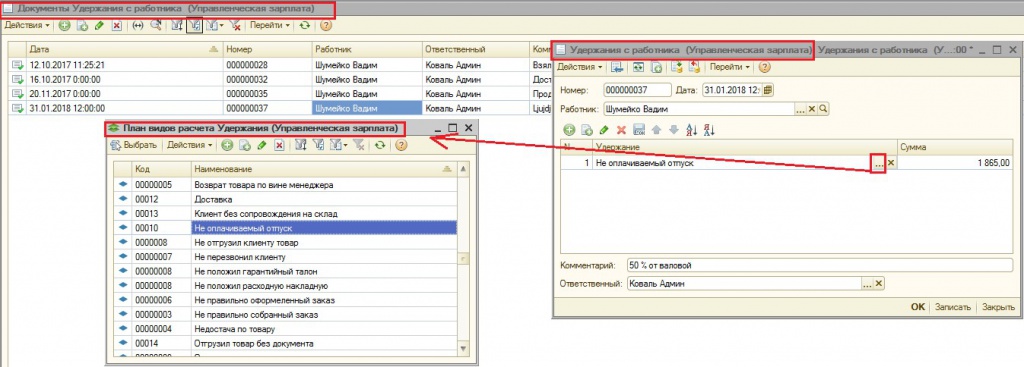Click magnifier search icon in Документы window toolbar
The image size is (1024, 367).
[x=156, y=25]
